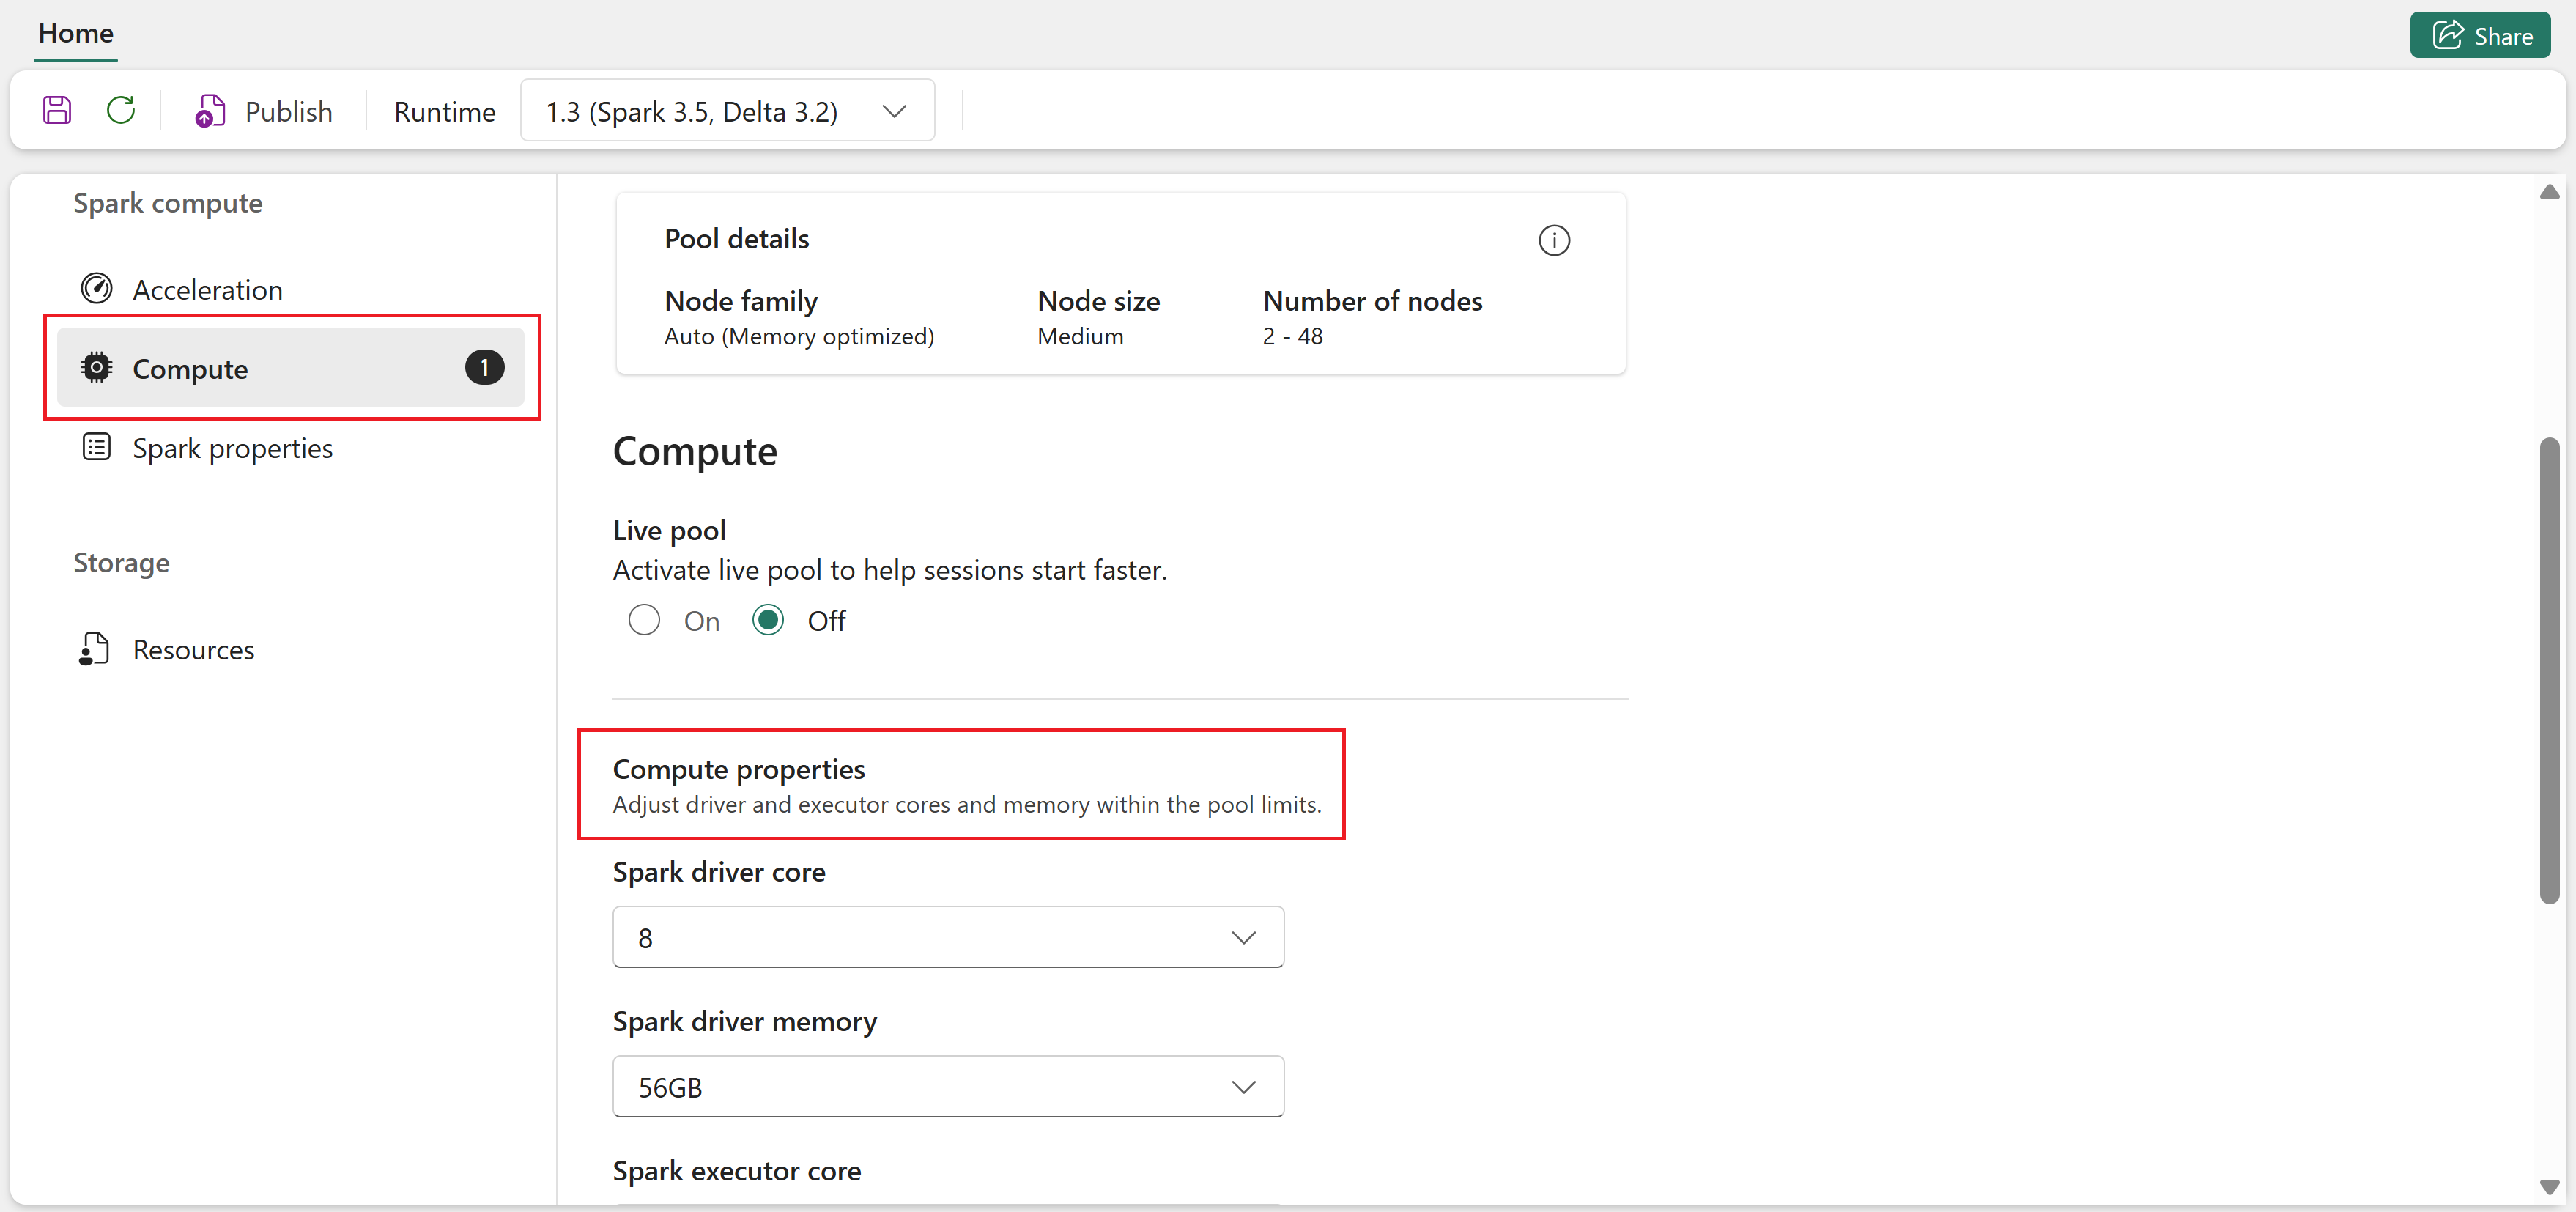
Task: Click the Storage heading
Action: (x=121, y=563)
